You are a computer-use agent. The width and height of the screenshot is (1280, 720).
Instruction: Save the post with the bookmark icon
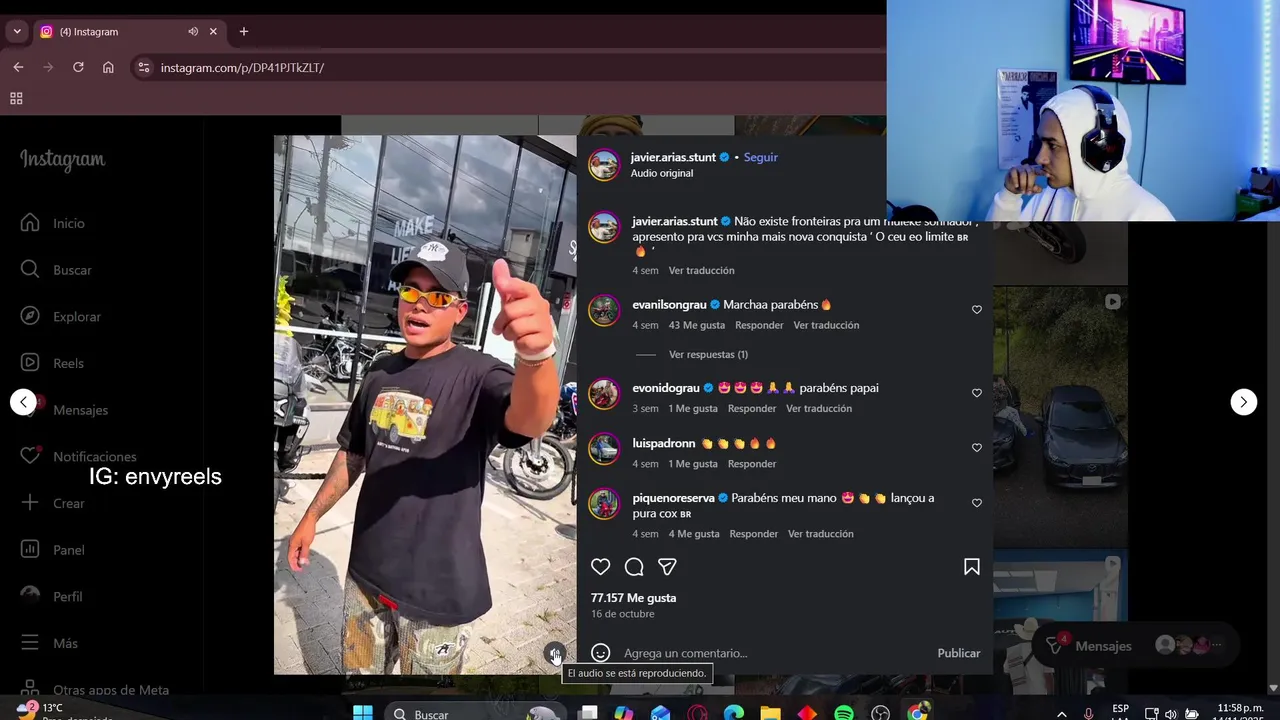click(x=971, y=567)
